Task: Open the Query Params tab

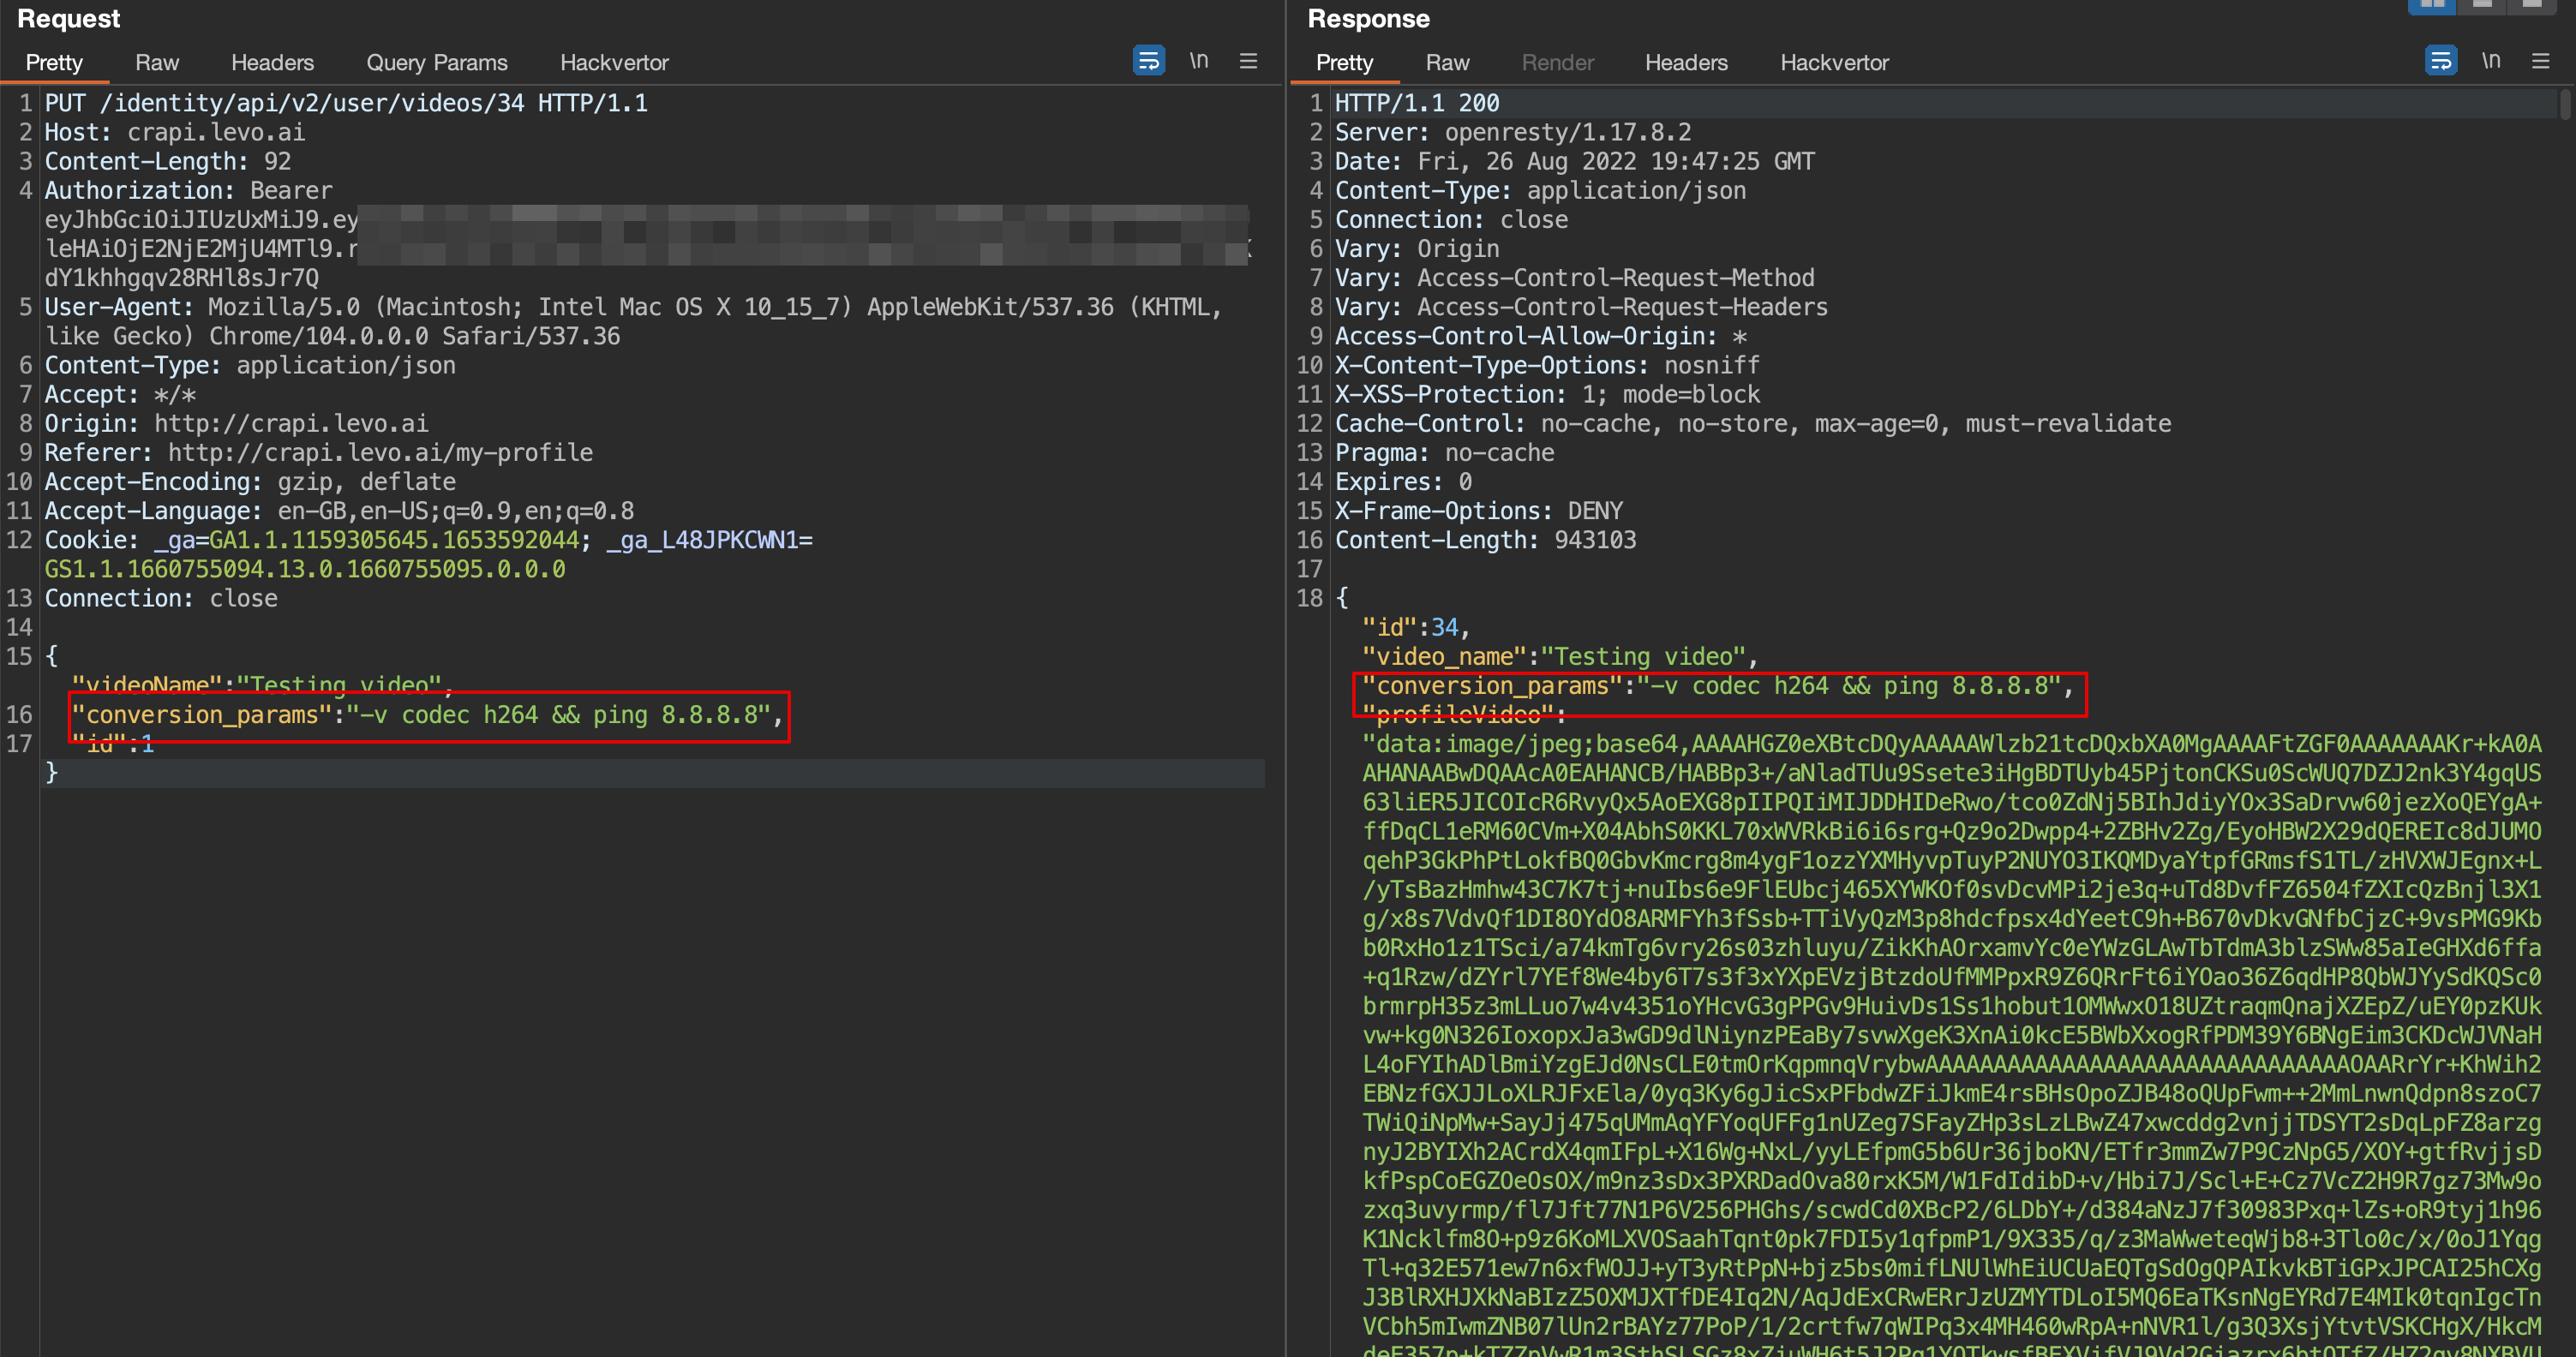Action: pos(436,62)
